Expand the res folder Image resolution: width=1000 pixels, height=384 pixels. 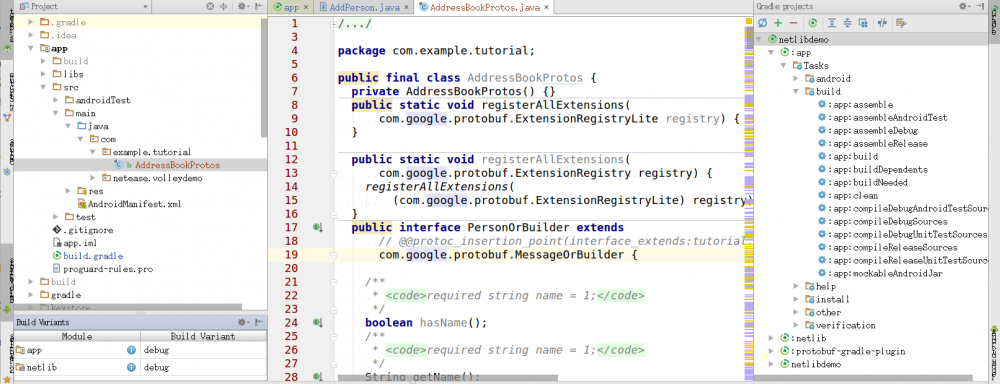[x=68, y=191]
